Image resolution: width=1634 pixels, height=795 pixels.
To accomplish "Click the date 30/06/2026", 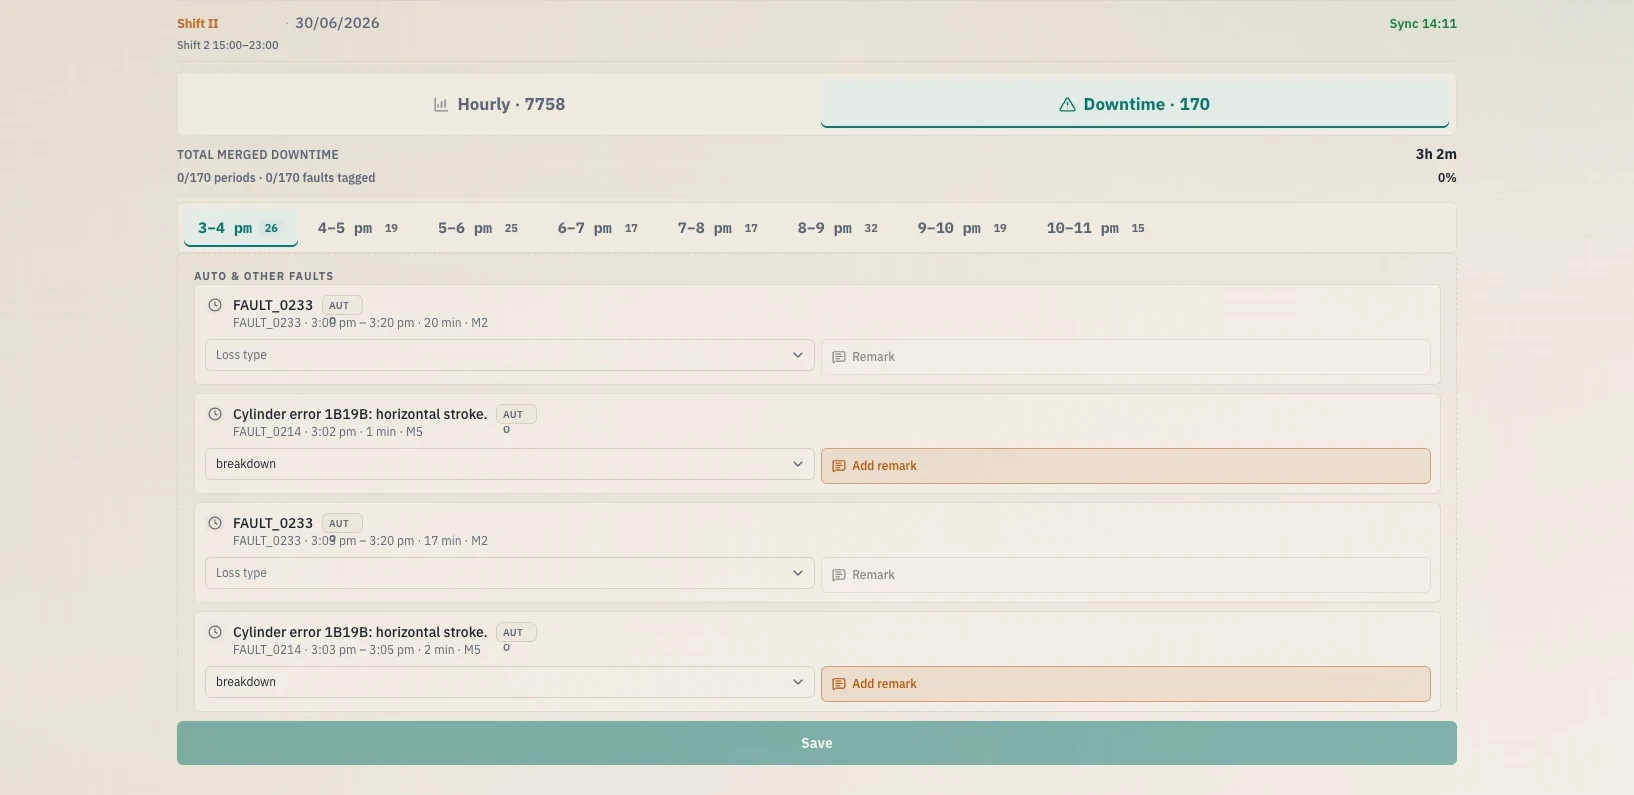I will click(337, 23).
